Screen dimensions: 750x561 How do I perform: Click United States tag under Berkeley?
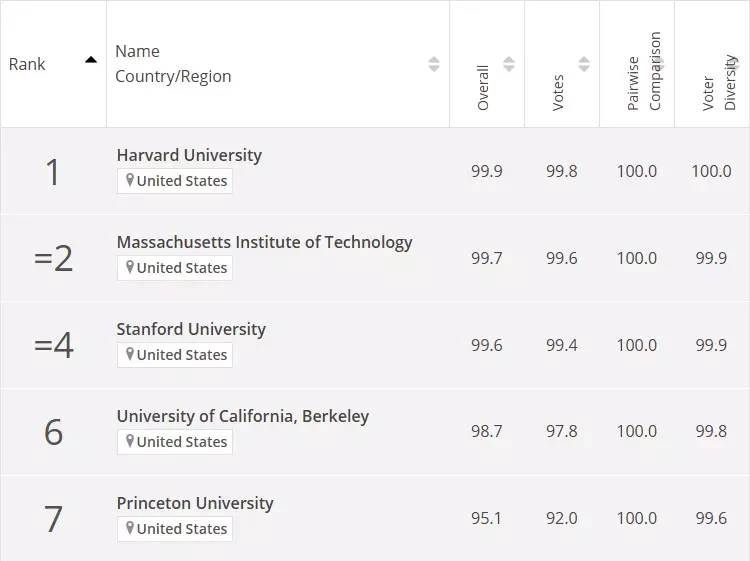click(175, 442)
